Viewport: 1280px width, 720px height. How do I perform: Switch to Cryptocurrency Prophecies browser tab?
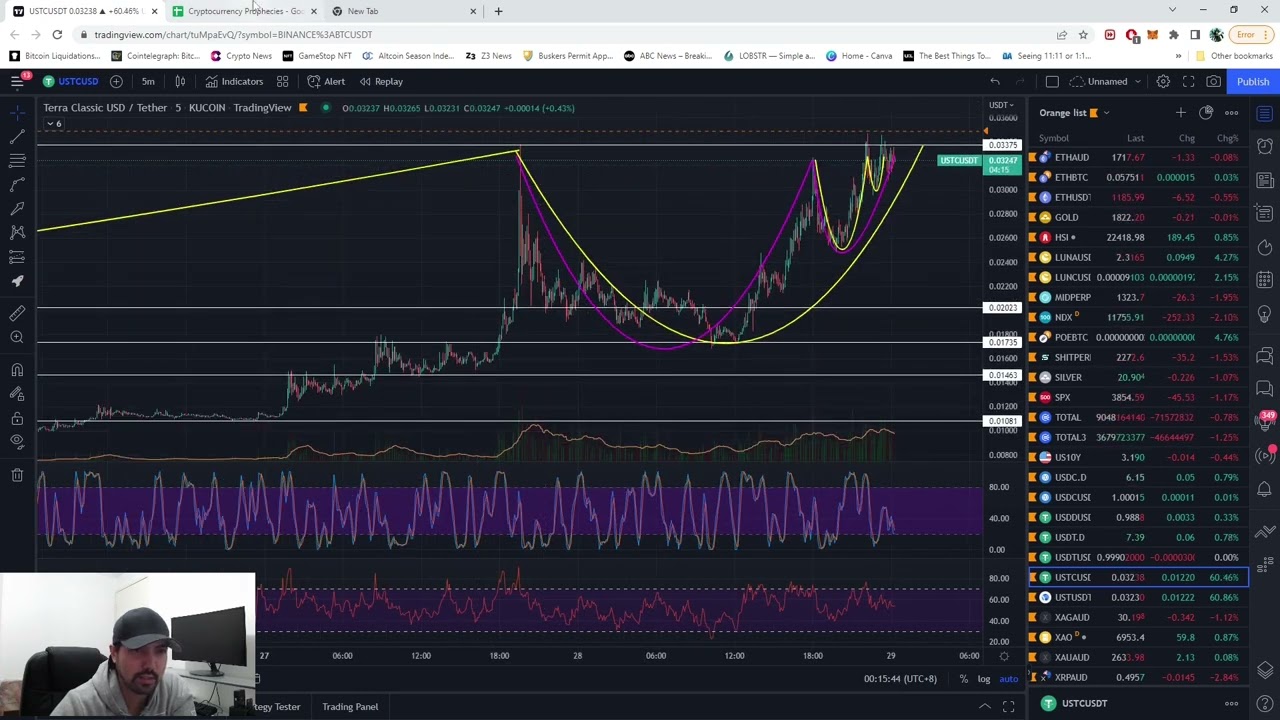(x=245, y=11)
